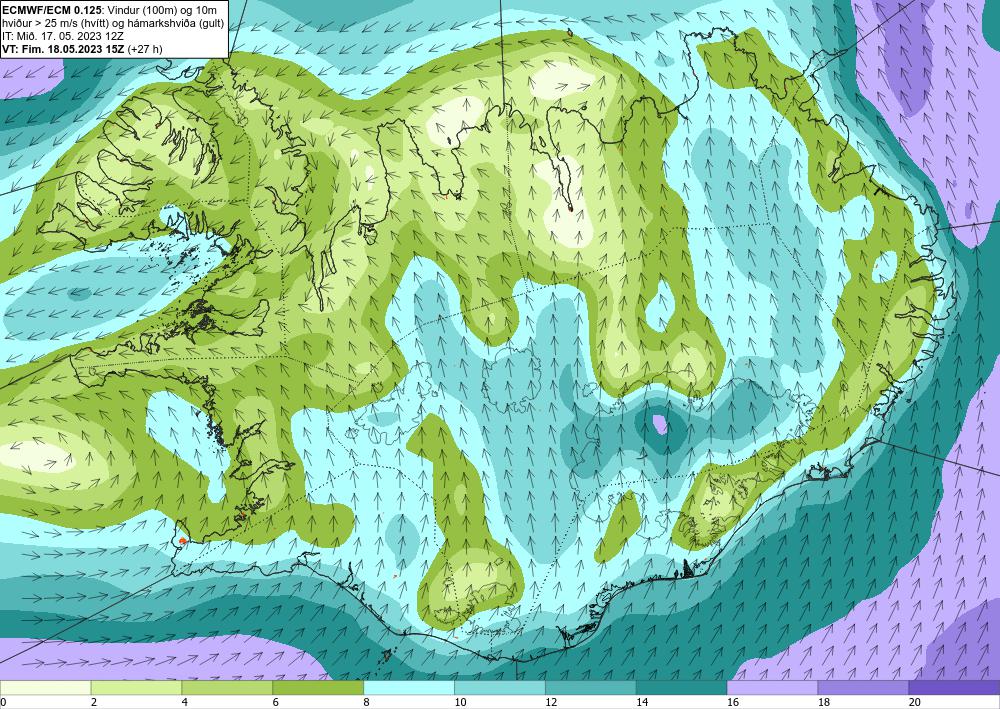Click legend scale label '0'
The height and width of the screenshot is (709, 1000).
[x=3, y=702]
